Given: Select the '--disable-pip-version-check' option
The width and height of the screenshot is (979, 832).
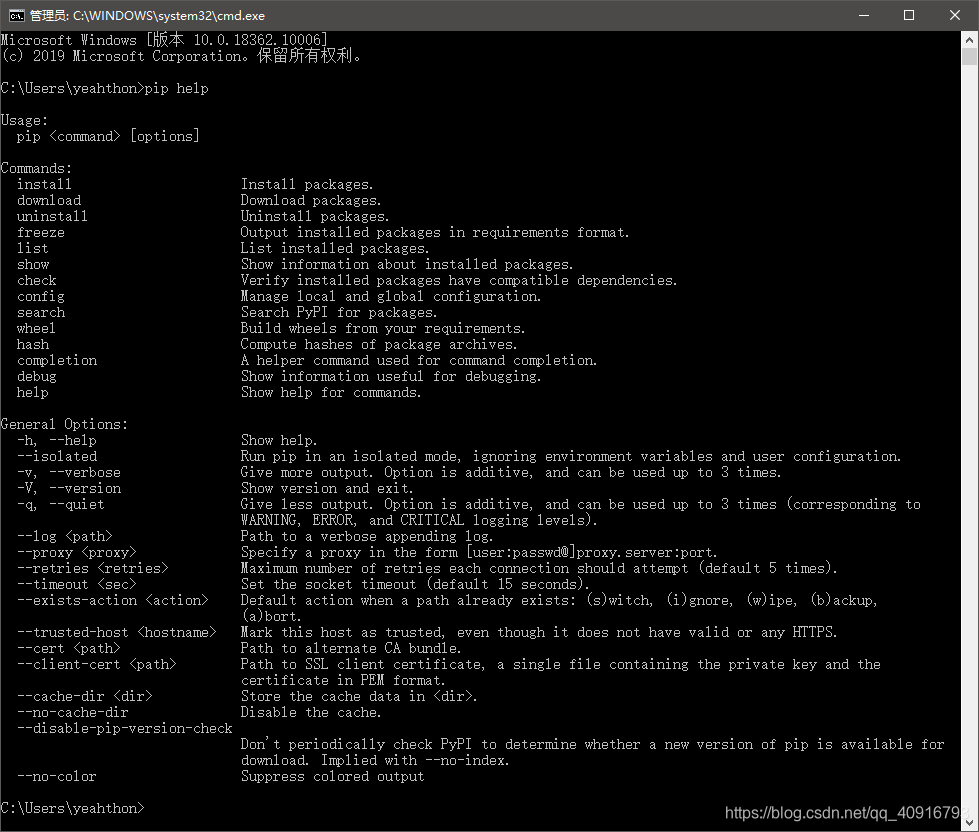Looking at the screenshot, I should pyautogui.click(x=124, y=727).
